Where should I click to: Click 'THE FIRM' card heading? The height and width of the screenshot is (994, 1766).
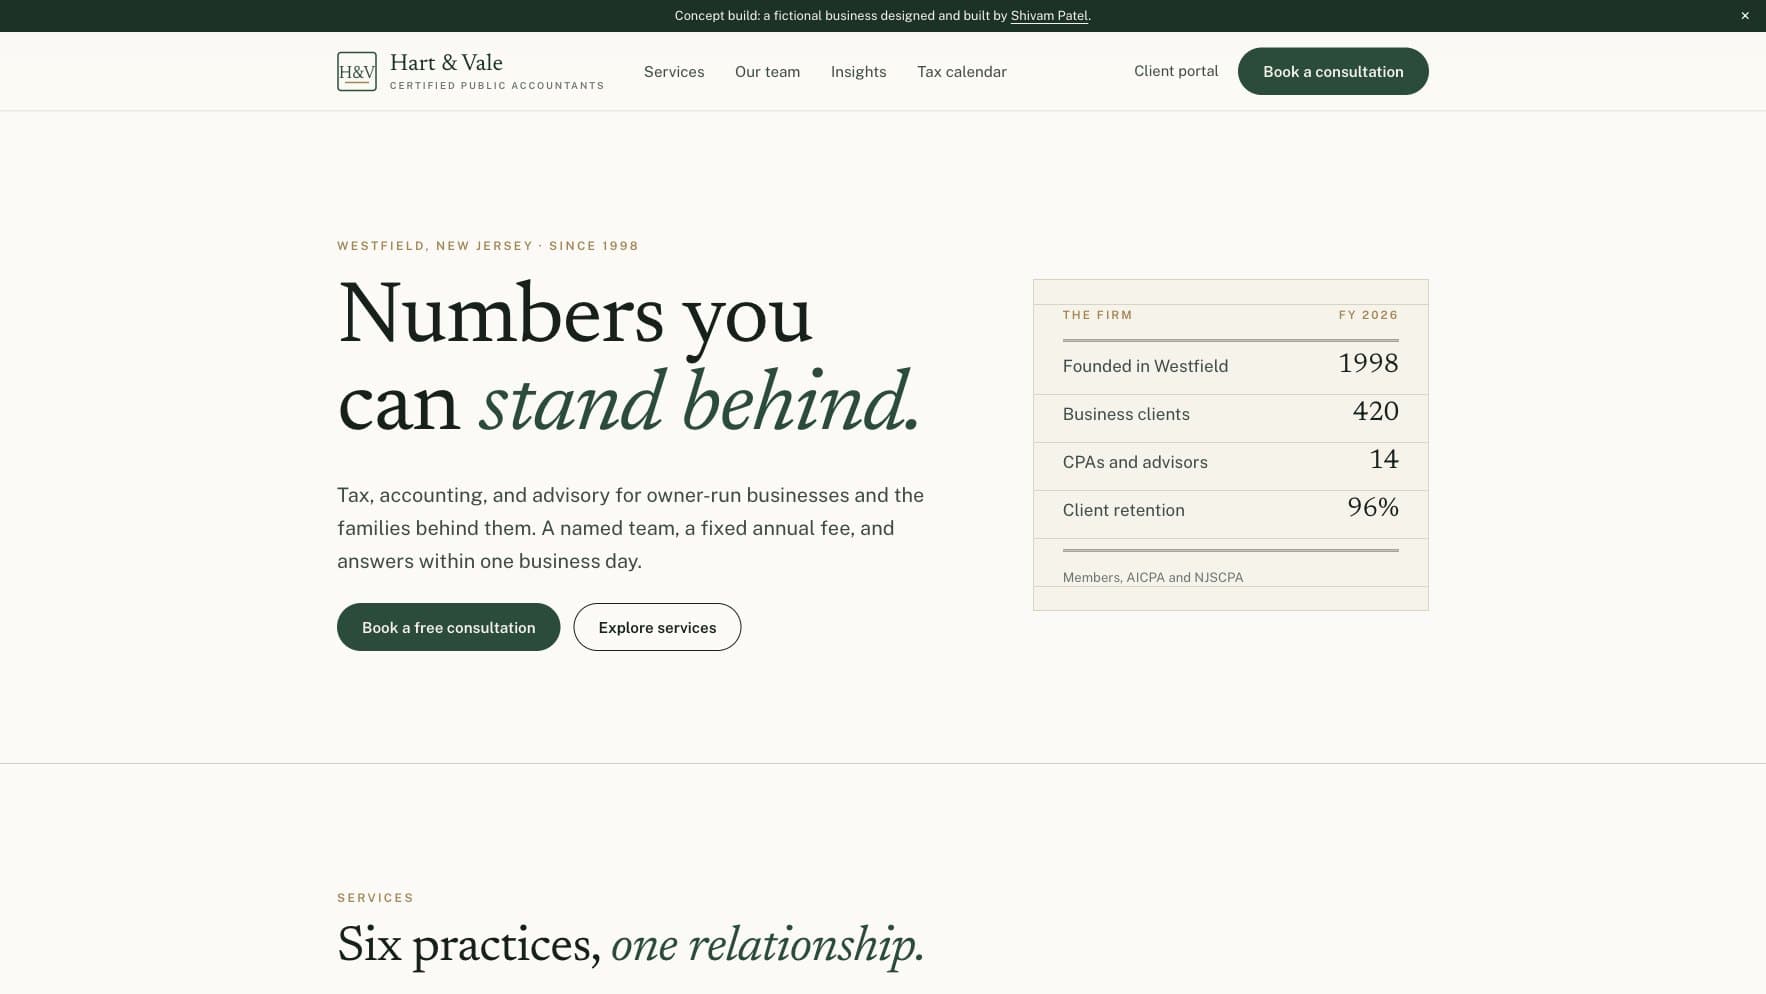[1097, 315]
